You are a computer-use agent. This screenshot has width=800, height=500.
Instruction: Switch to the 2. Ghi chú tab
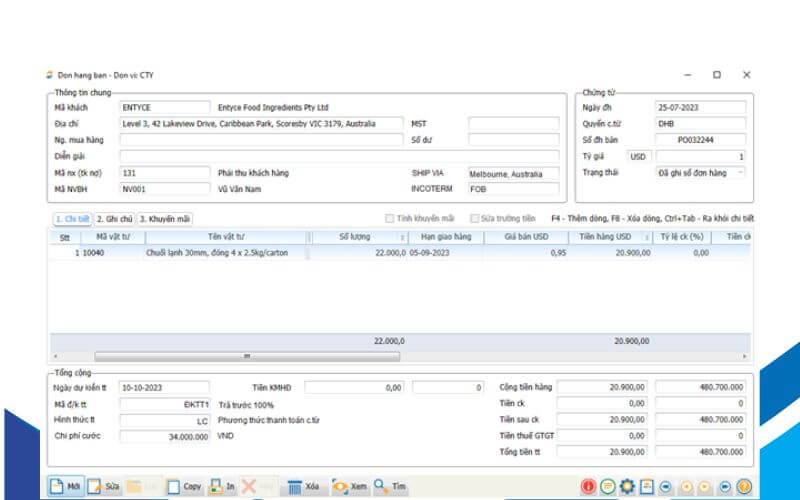[x=114, y=218]
